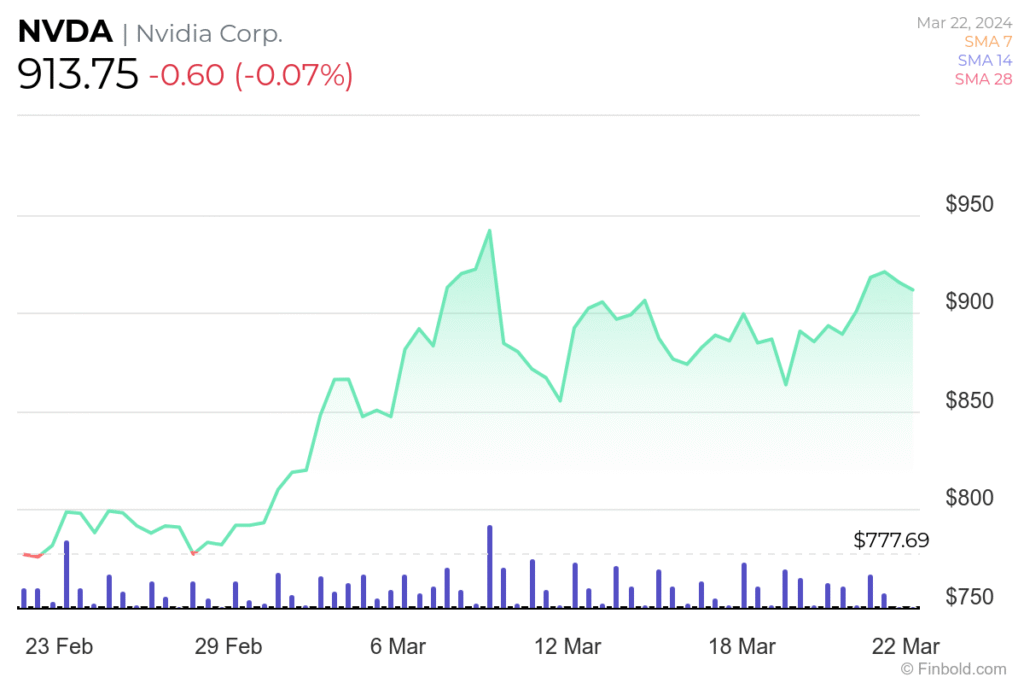
Task: Click the highest peak of the price line
Action: tap(489, 231)
